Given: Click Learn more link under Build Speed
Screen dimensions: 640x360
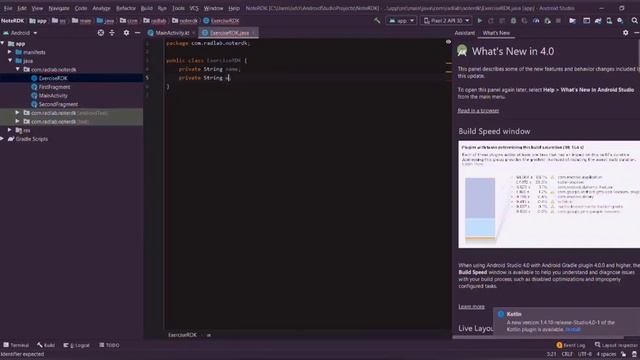Looking at the screenshot, I should [471, 307].
